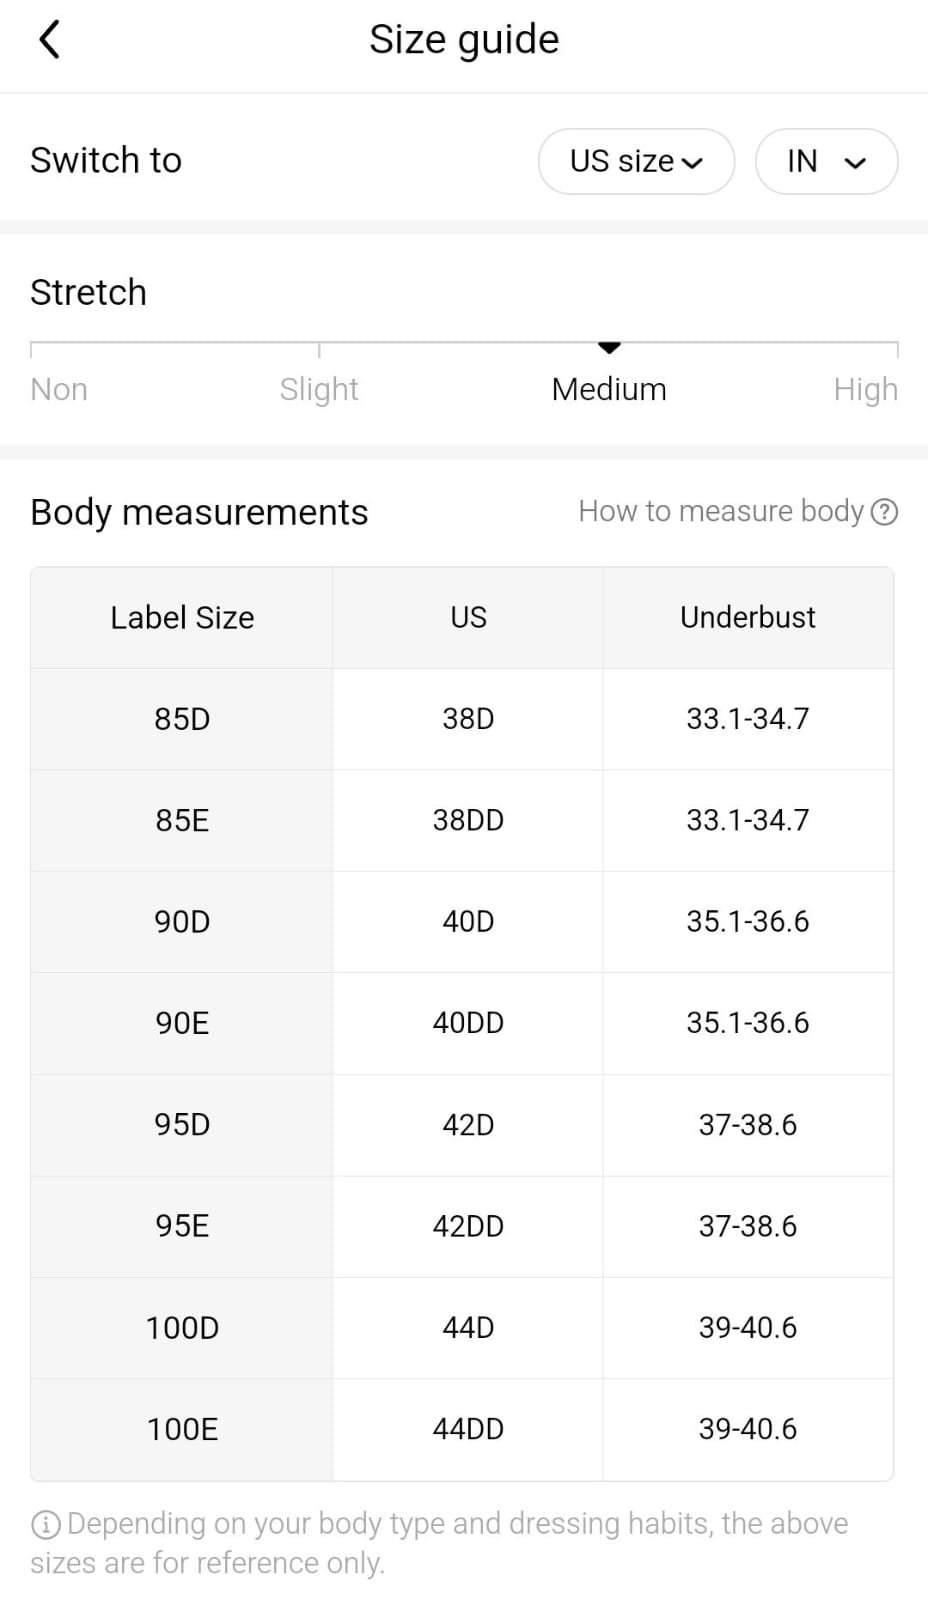The width and height of the screenshot is (928, 1599).
Task: Select the 85D label size row
Action: point(182,719)
